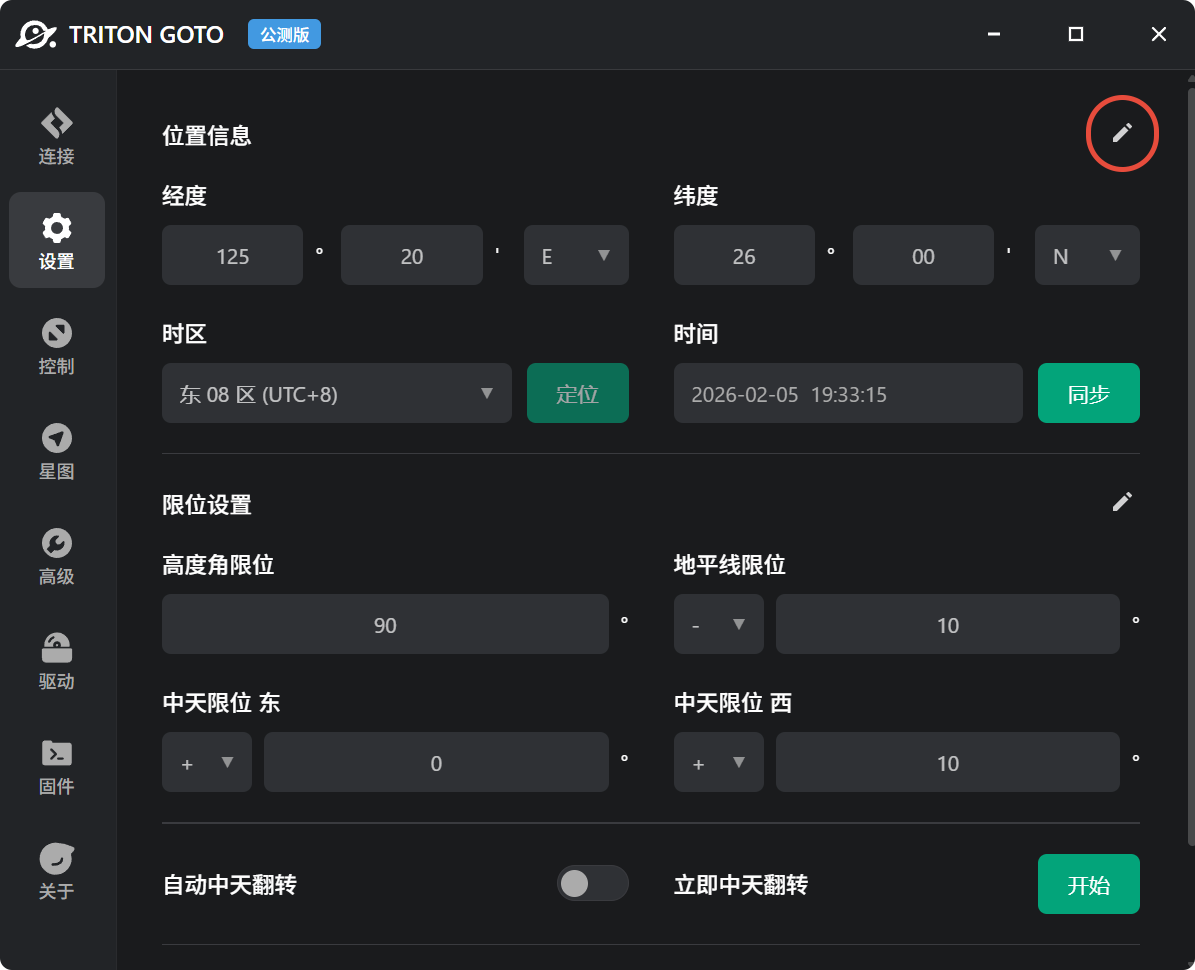Screen dimensions: 1195x970
Task: Open the 东 08 区 timezone dropdown
Action: (336, 393)
